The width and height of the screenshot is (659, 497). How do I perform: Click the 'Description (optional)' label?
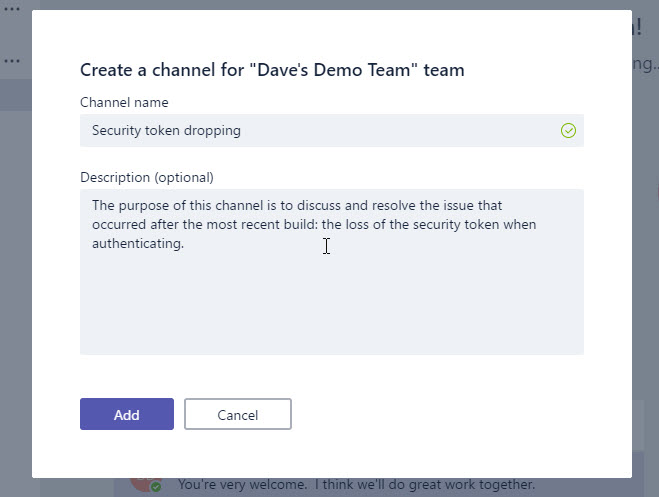pyautogui.click(x=147, y=177)
